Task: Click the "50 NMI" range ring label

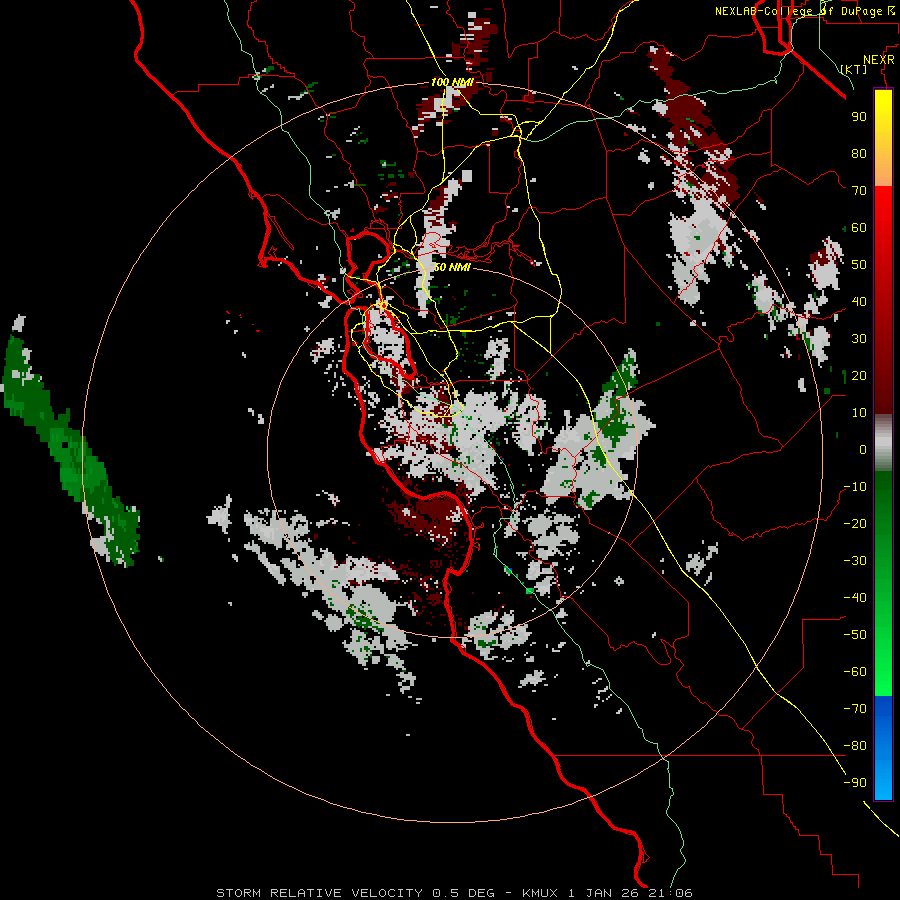Action: [452, 267]
